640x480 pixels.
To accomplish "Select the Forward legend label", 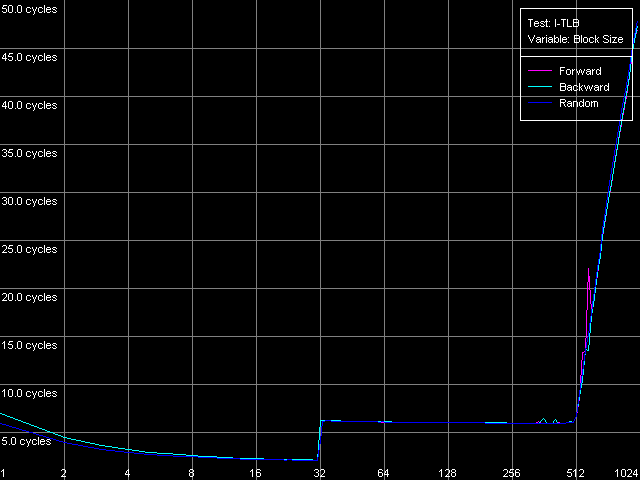I will [580, 71].
